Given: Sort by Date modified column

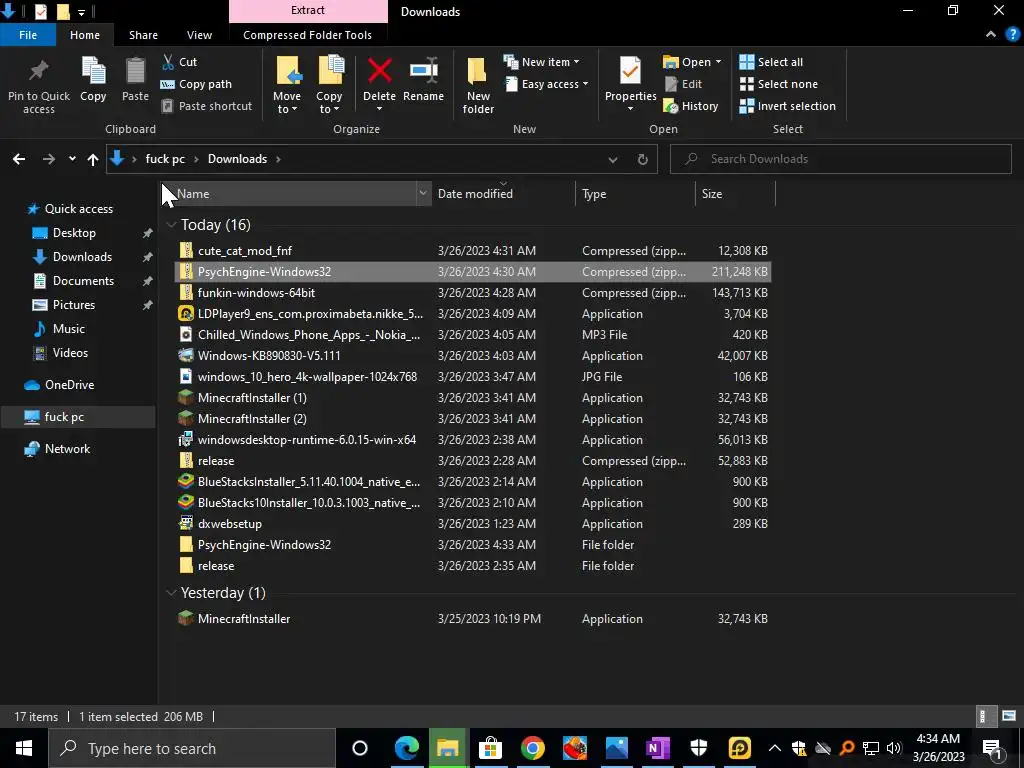Looking at the screenshot, I should click(504, 193).
